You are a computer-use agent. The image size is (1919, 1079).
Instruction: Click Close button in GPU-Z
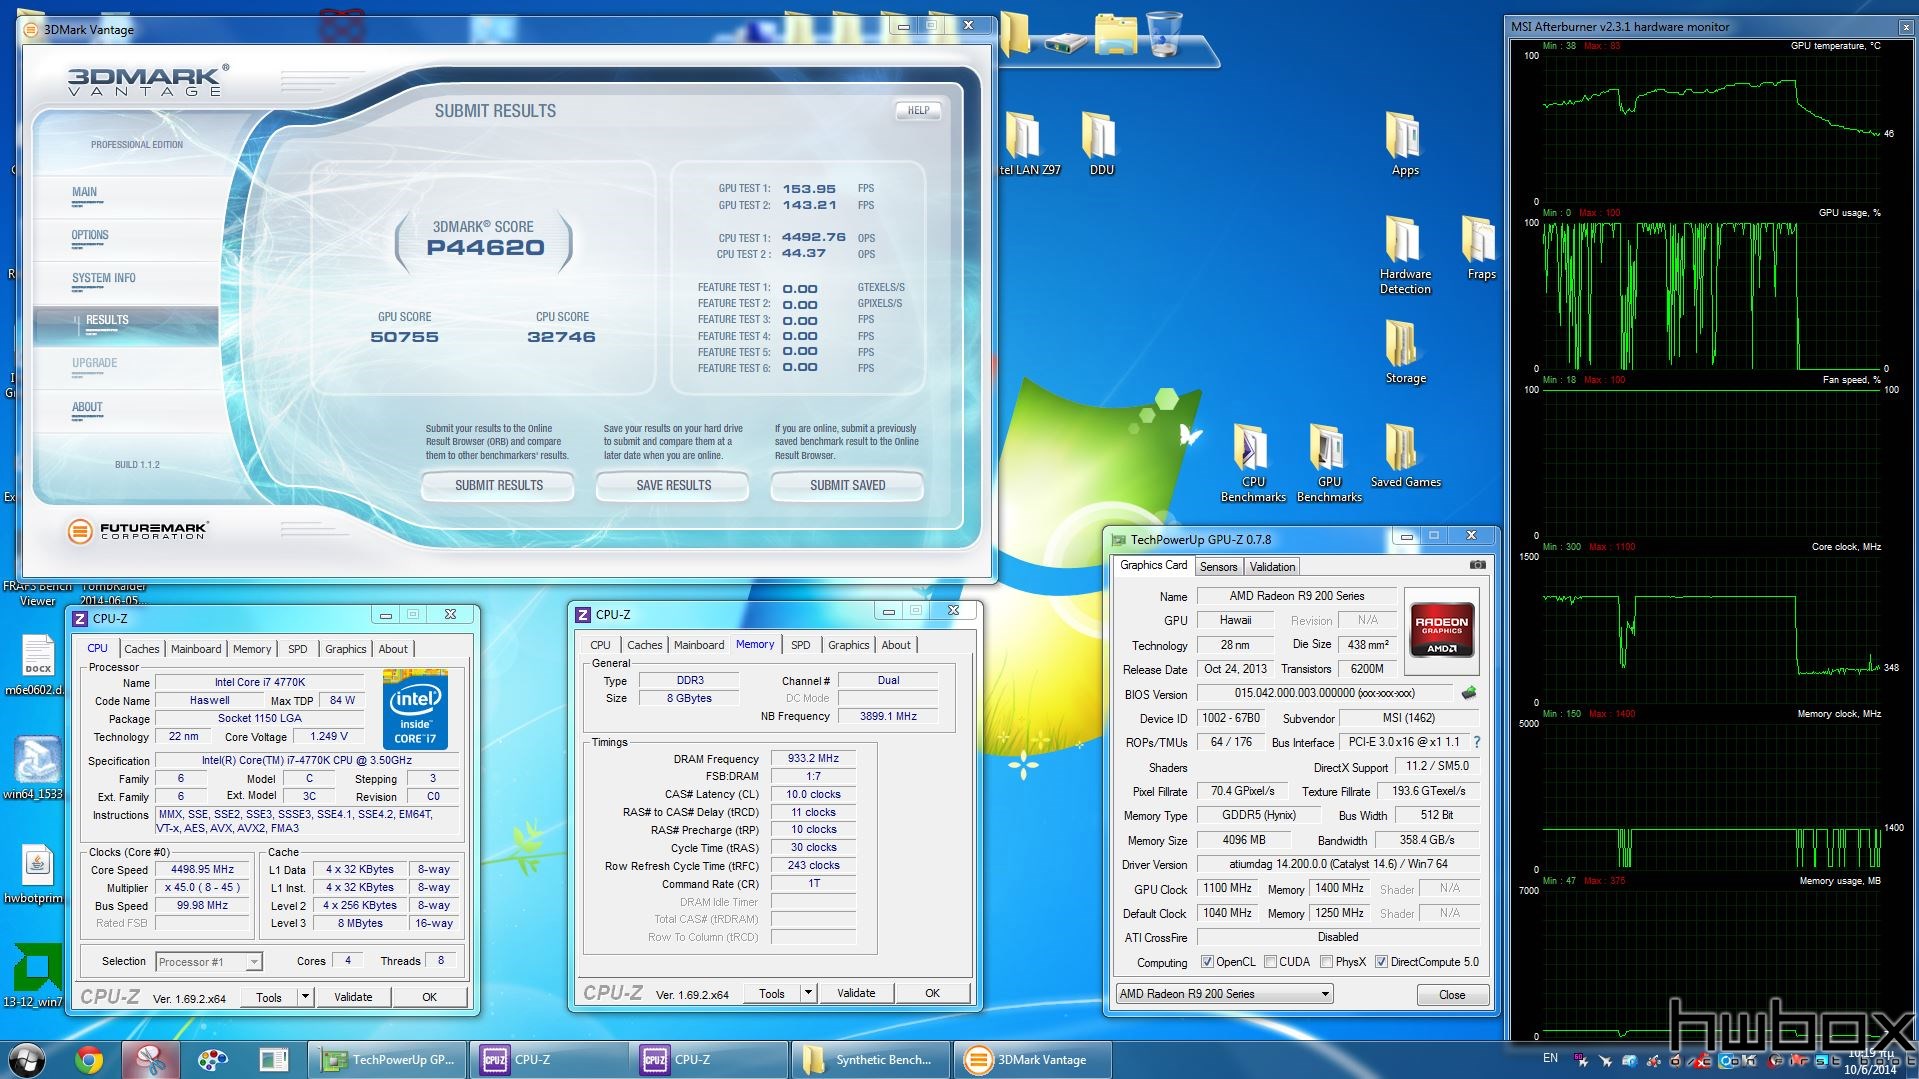point(1452,995)
